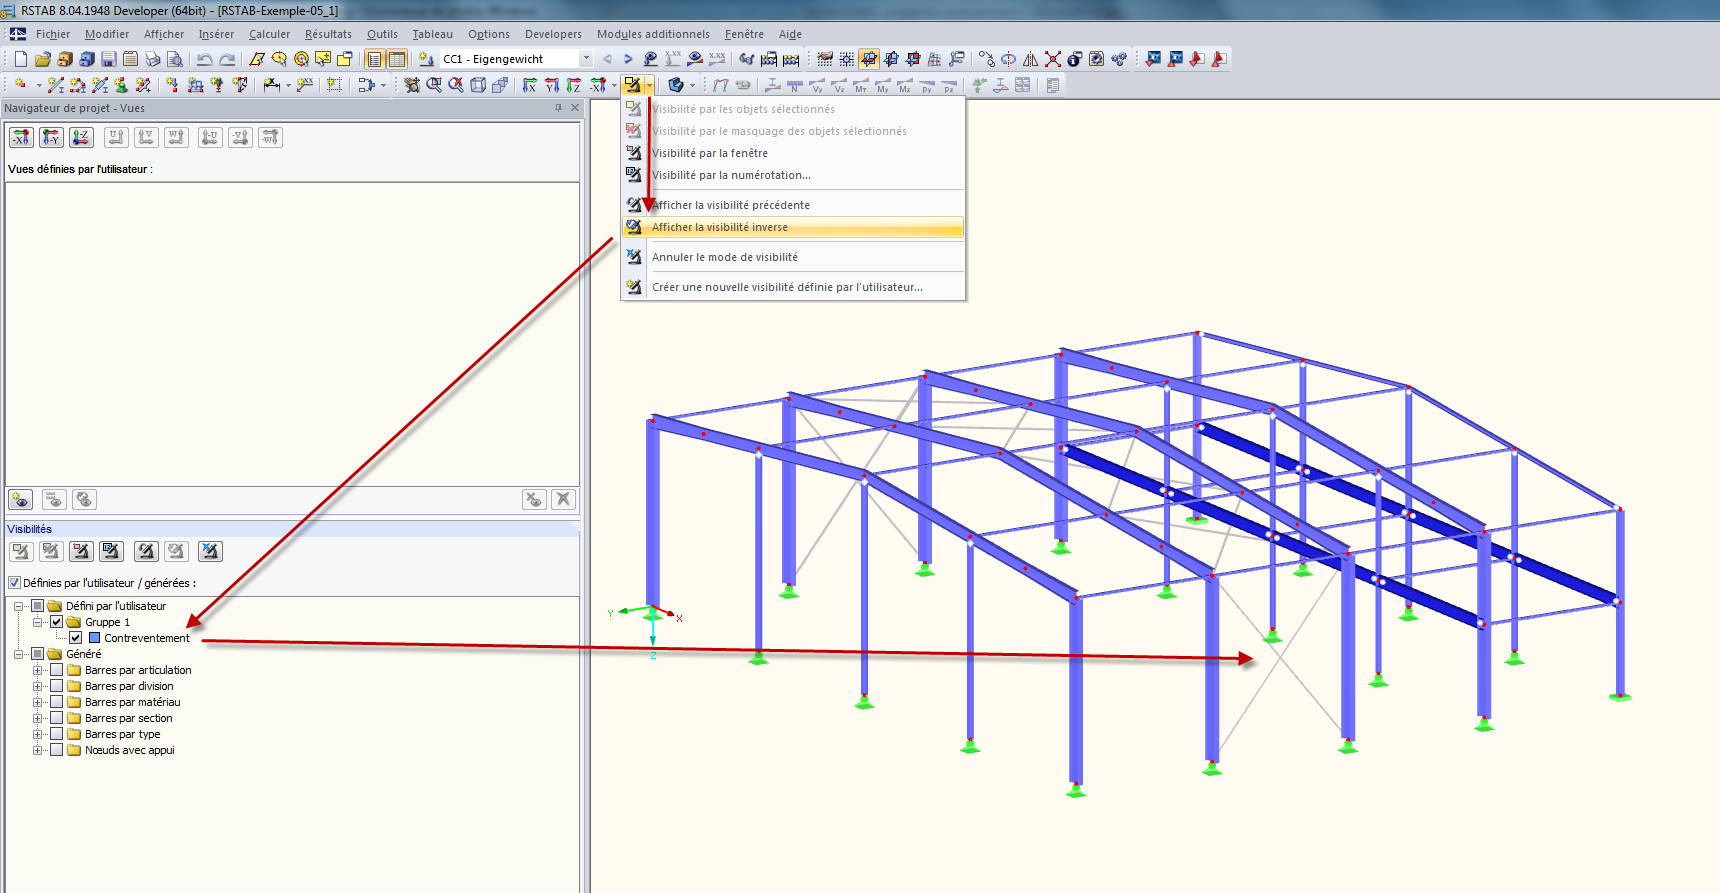Show the N axial force result diagram
The width and height of the screenshot is (1720, 893).
pos(795,85)
